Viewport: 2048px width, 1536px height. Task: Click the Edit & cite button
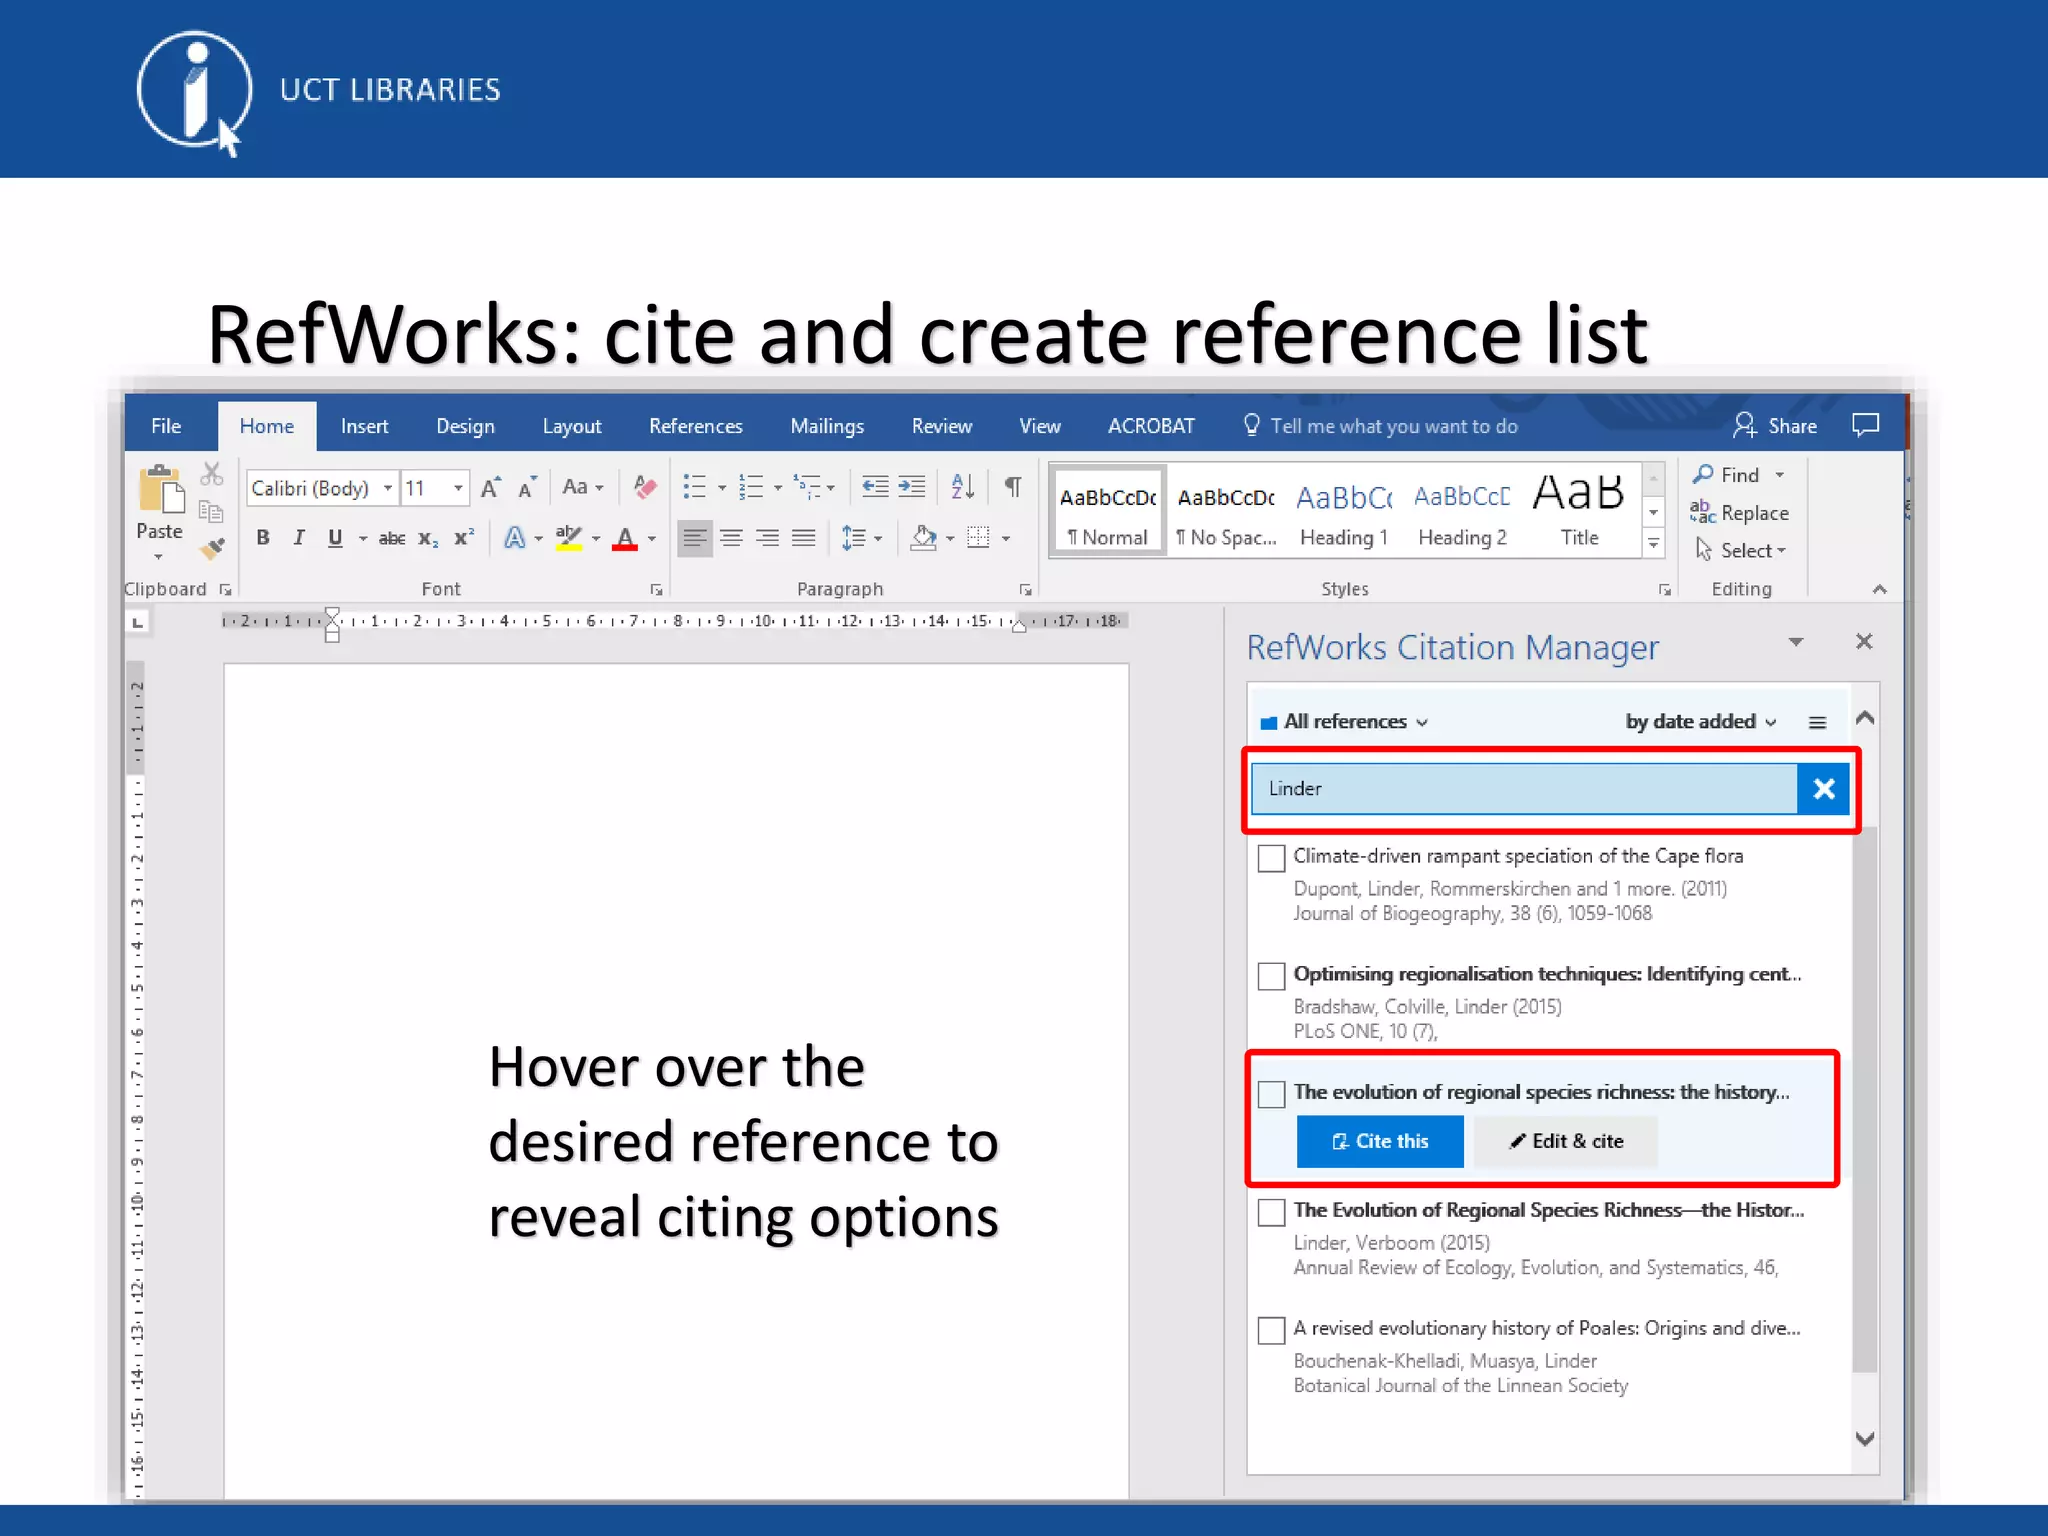coord(1566,1141)
